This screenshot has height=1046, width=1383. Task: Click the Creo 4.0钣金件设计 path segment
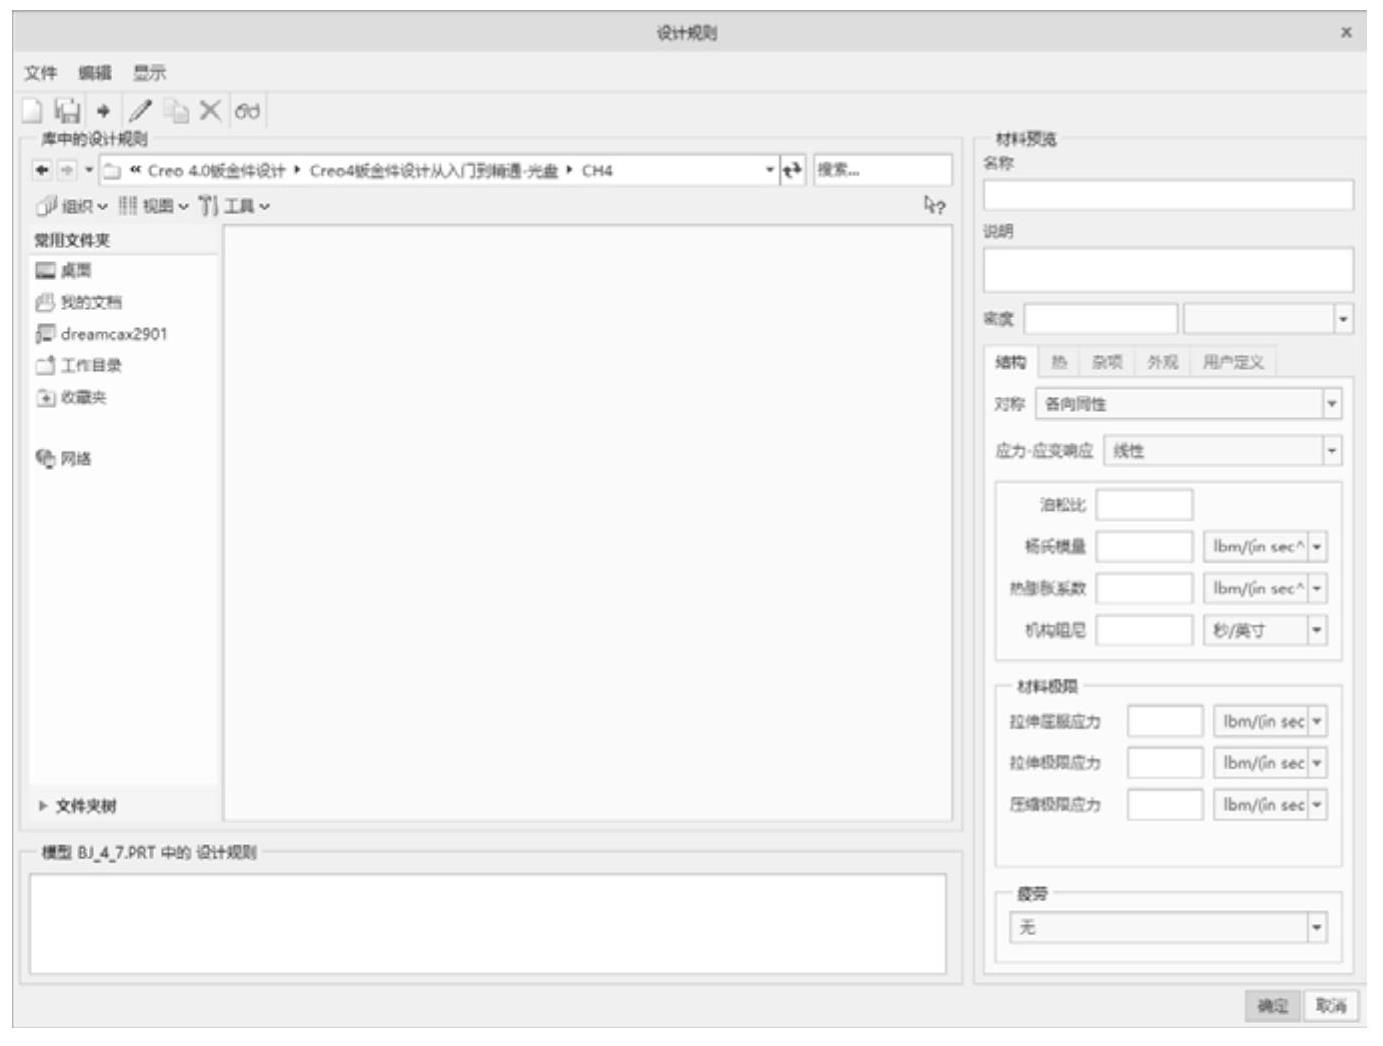click(216, 171)
